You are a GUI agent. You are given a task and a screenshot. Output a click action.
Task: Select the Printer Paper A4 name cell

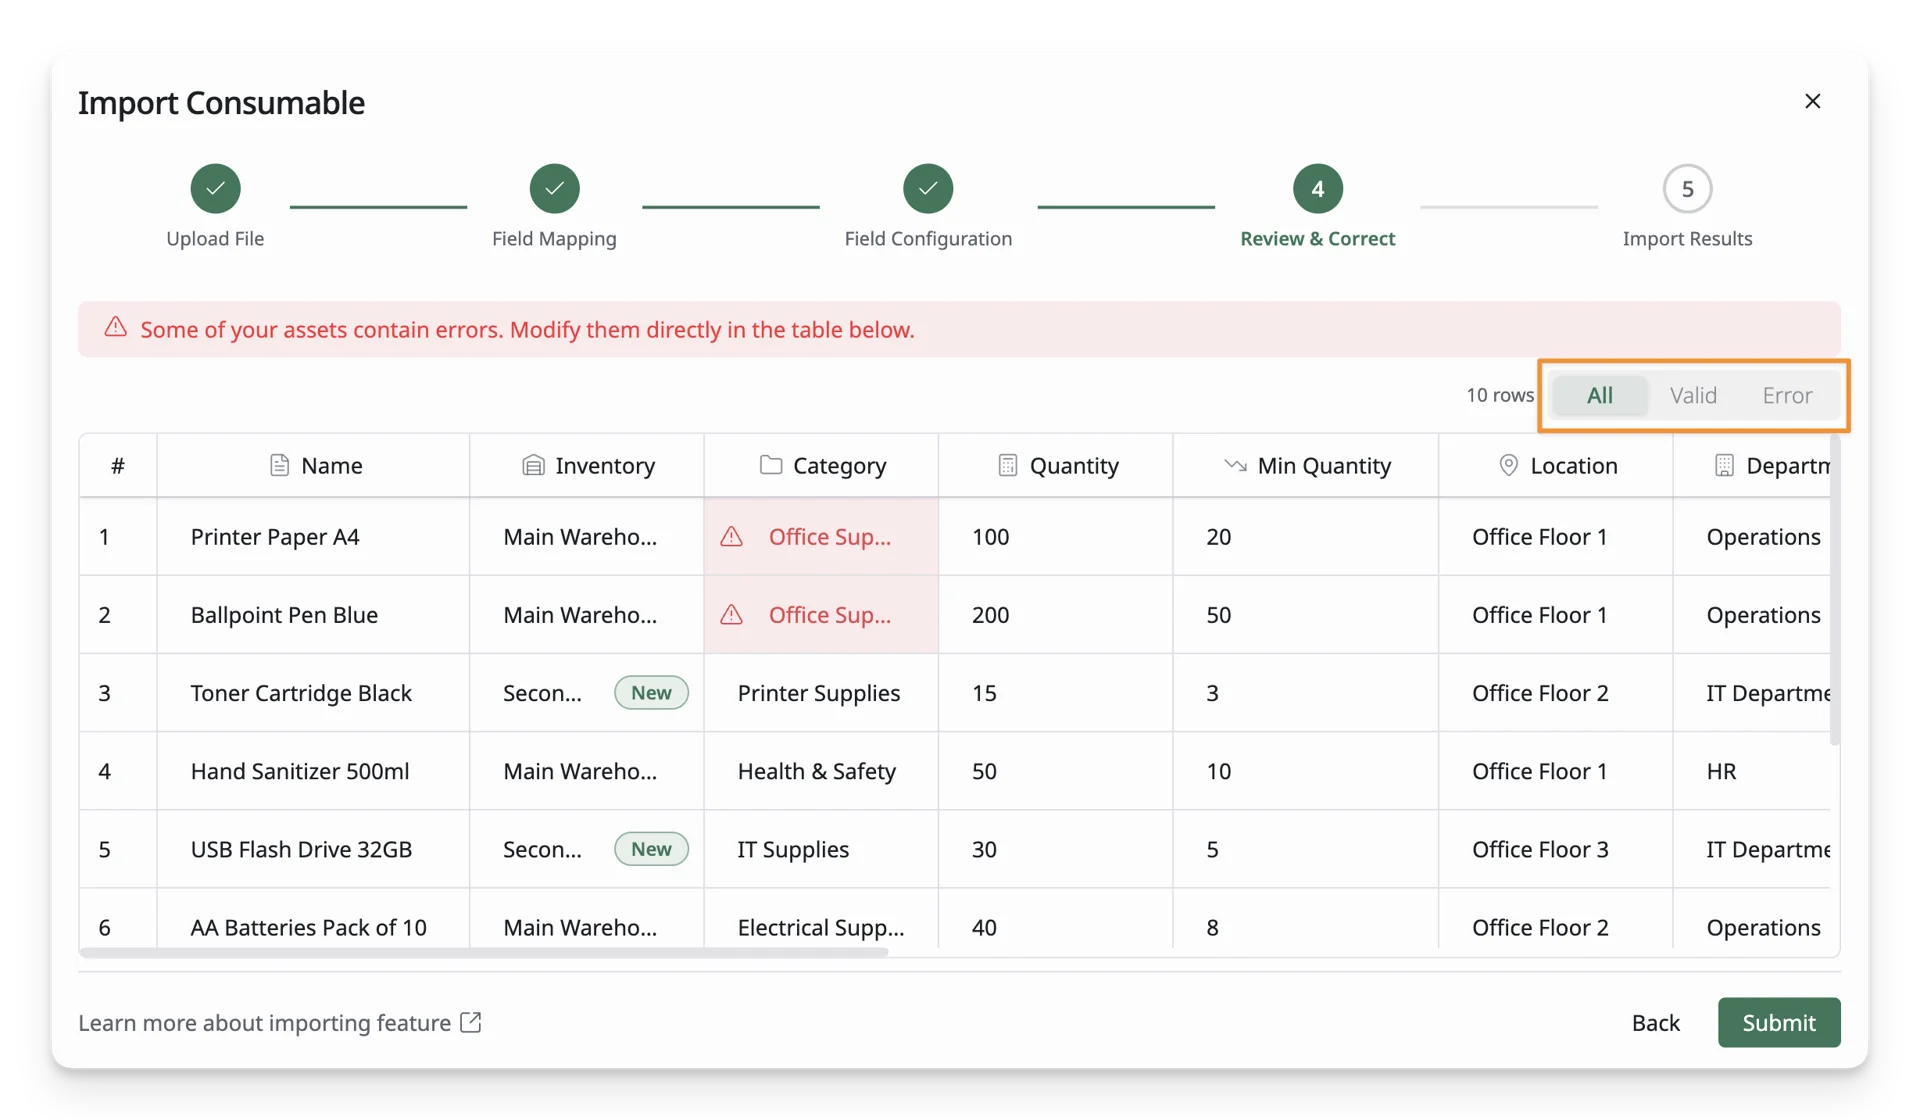tap(313, 536)
